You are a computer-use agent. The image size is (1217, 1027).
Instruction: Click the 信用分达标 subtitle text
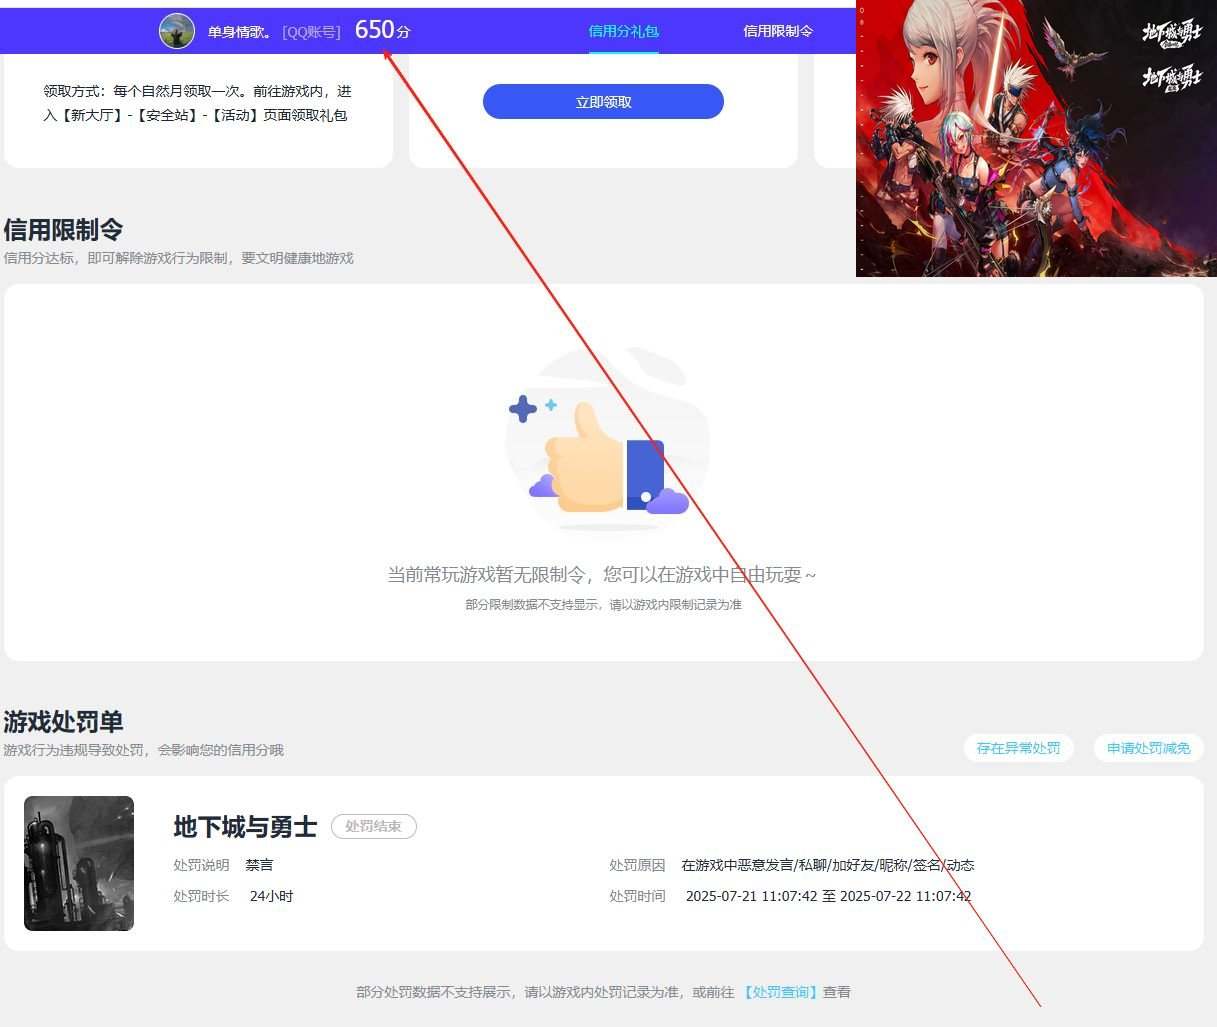tap(179, 258)
